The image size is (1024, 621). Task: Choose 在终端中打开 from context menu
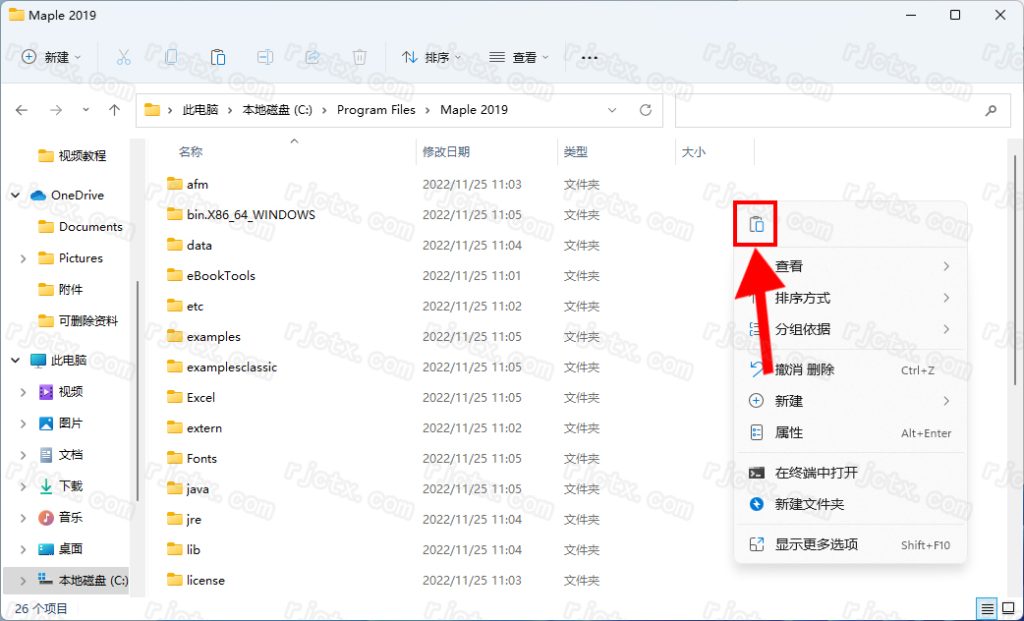pos(816,473)
